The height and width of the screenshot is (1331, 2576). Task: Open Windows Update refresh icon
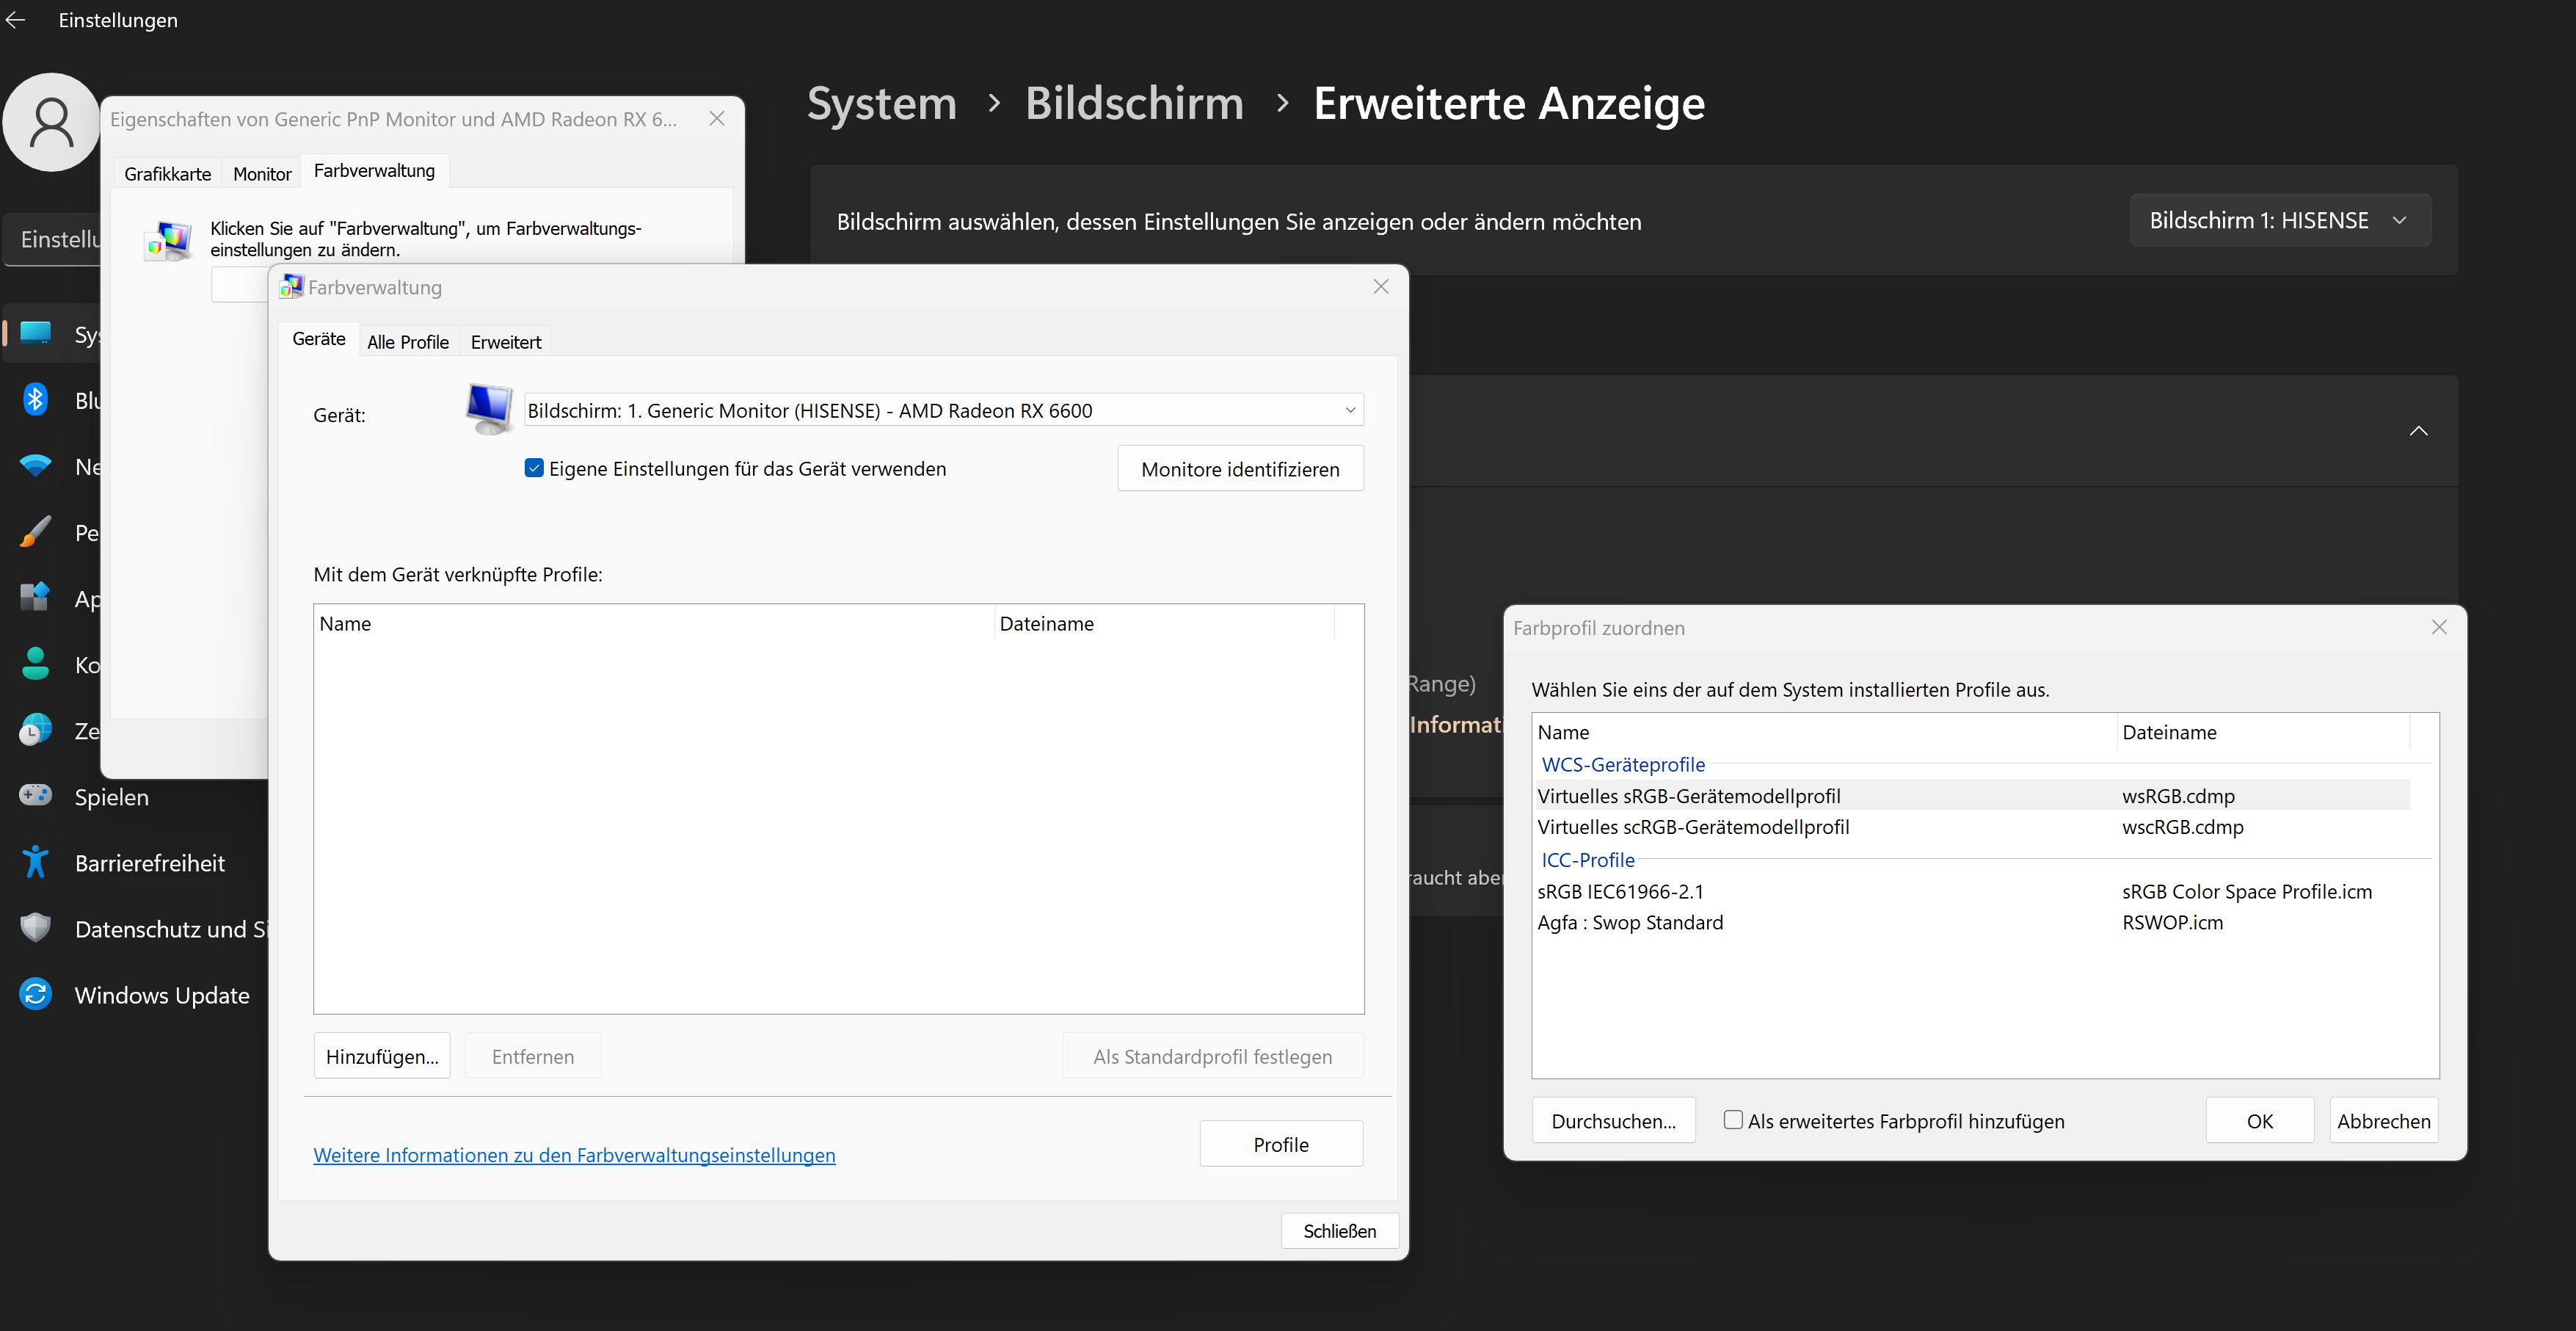36,994
